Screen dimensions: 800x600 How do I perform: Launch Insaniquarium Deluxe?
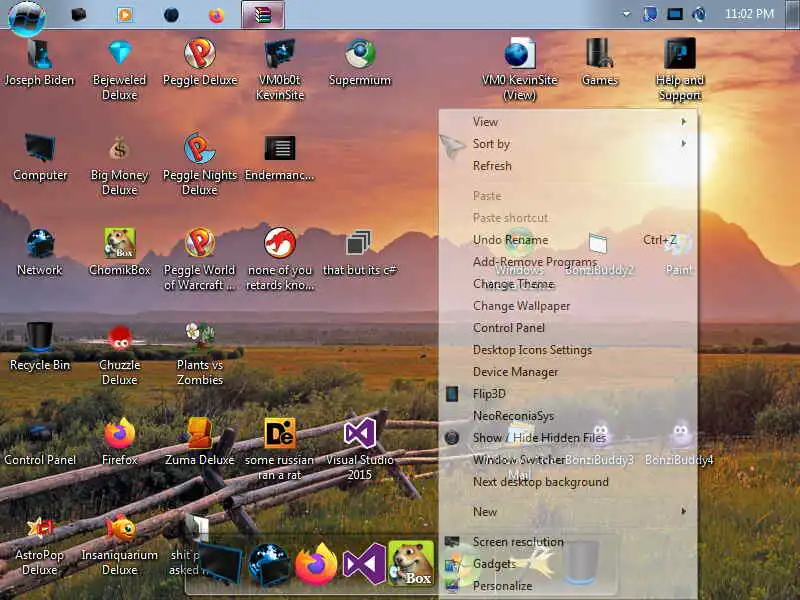point(119,544)
